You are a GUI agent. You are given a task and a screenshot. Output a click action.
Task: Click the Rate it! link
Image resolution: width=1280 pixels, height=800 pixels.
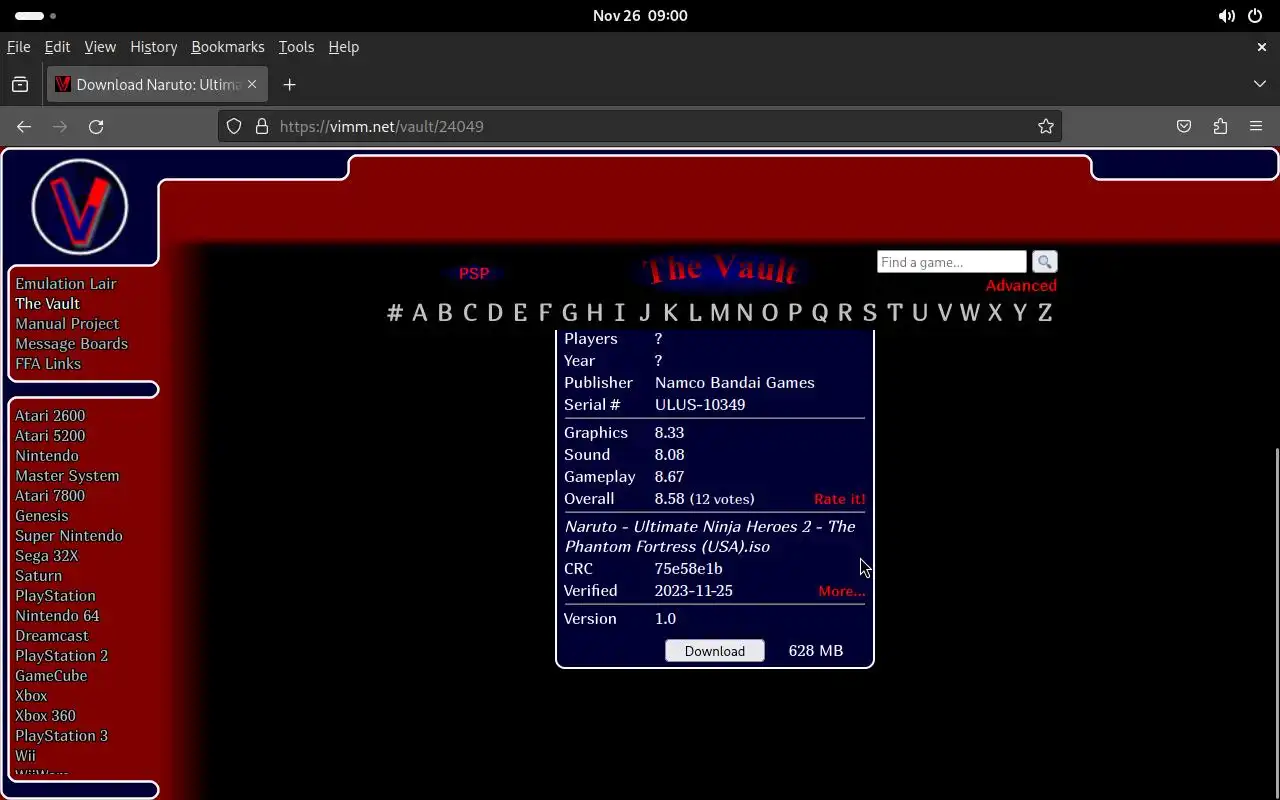[840, 499]
